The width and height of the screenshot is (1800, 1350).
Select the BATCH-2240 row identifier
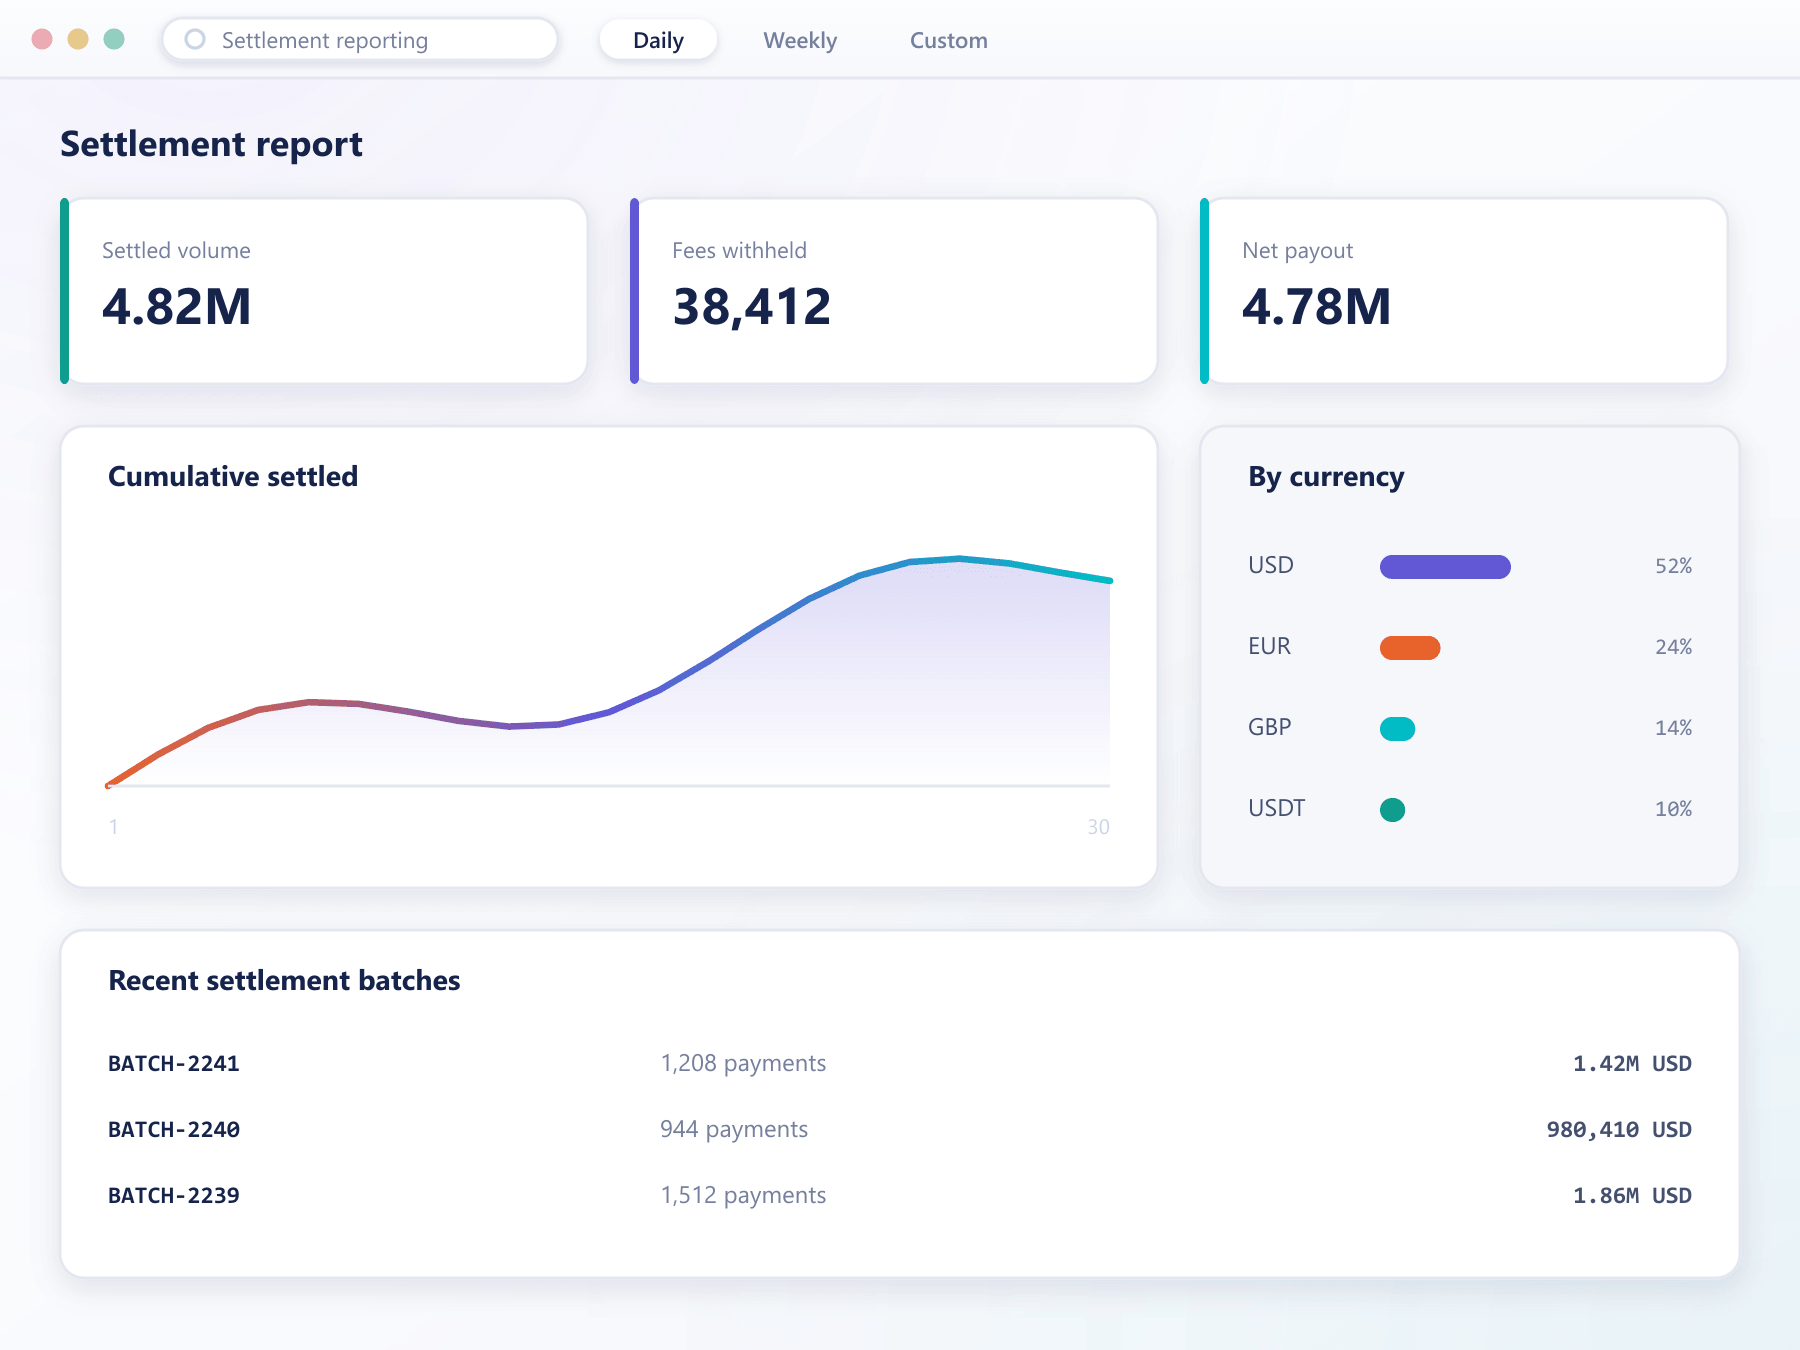[x=174, y=1129]
